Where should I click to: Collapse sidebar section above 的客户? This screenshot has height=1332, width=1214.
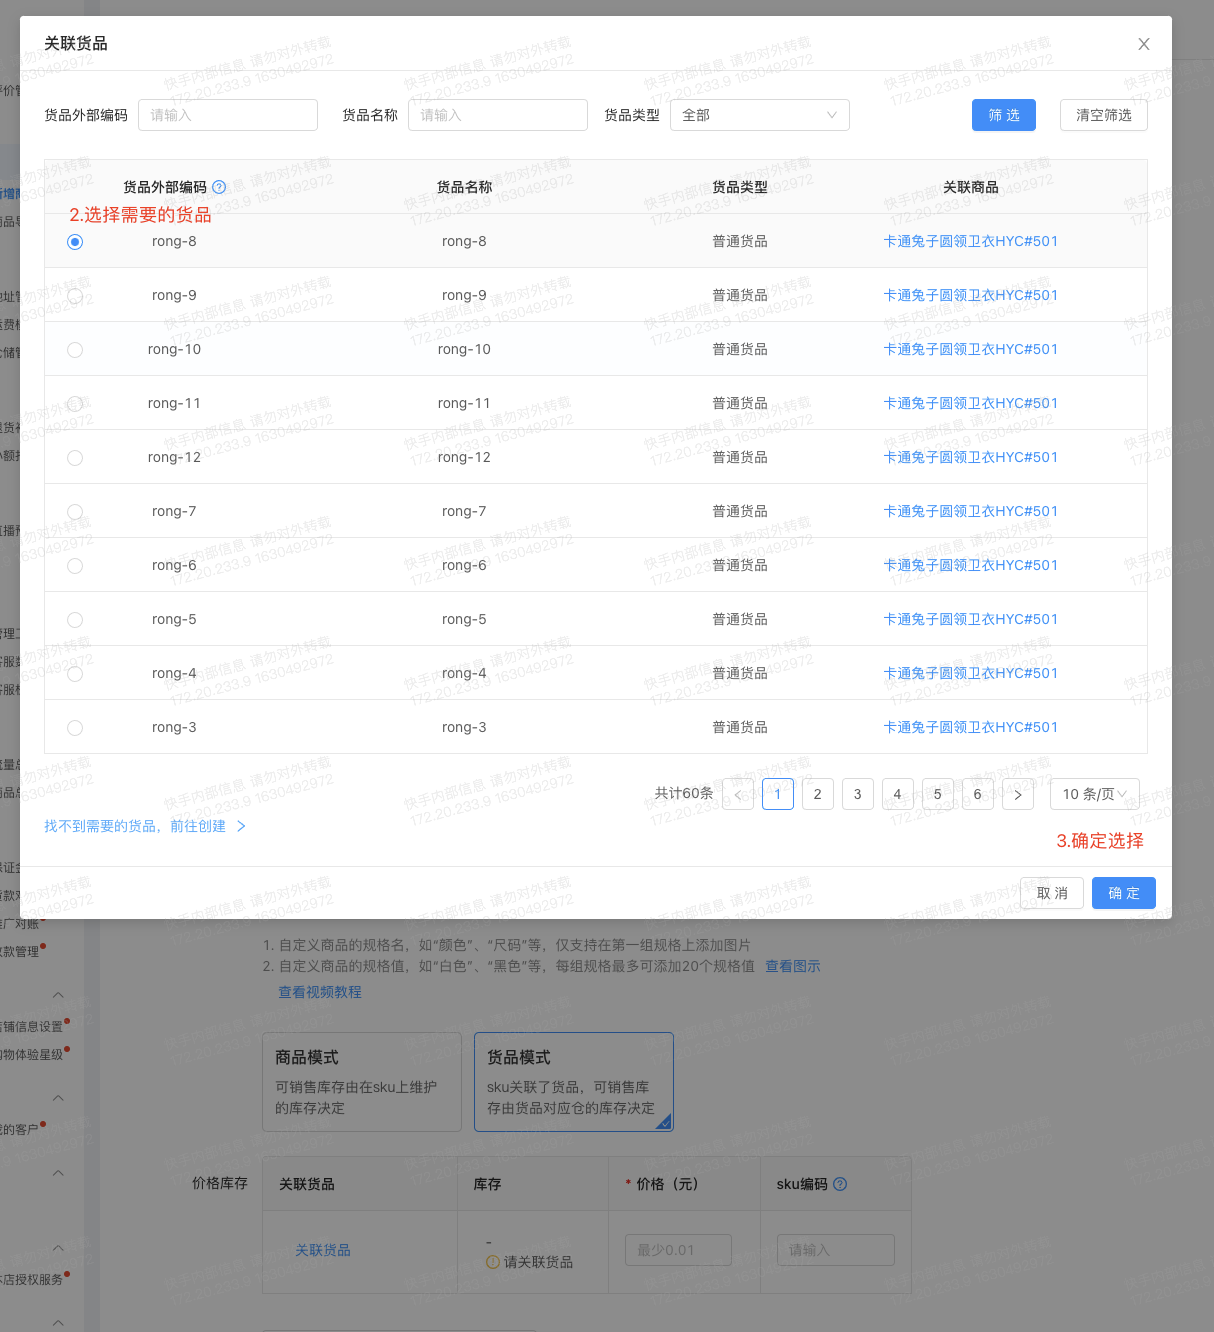58,1098
